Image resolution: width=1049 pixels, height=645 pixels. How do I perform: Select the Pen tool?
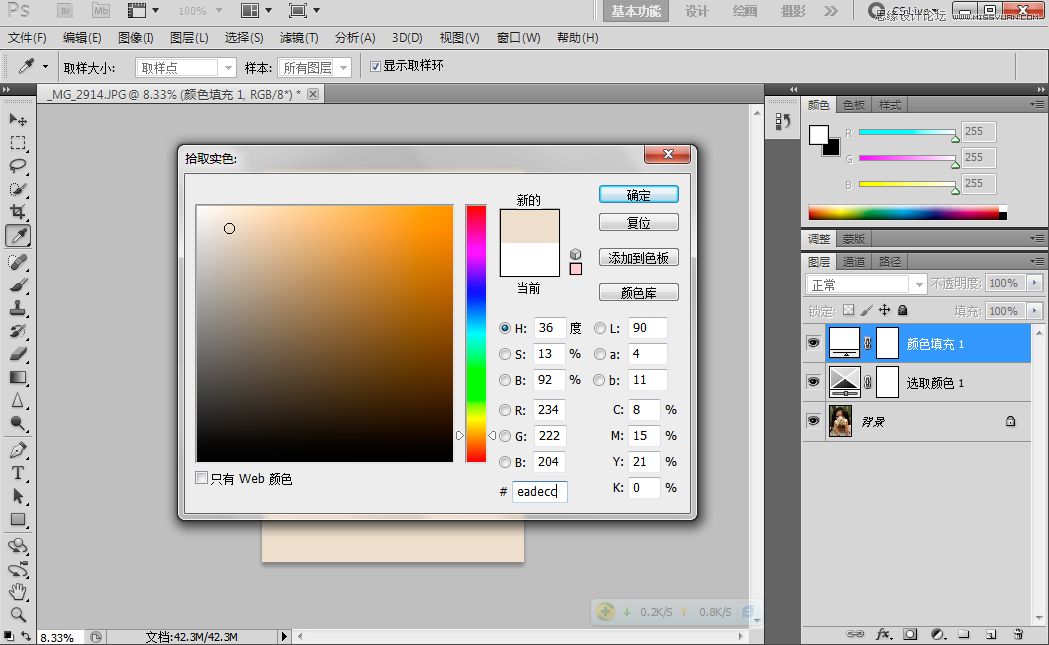tap(18, 450)
